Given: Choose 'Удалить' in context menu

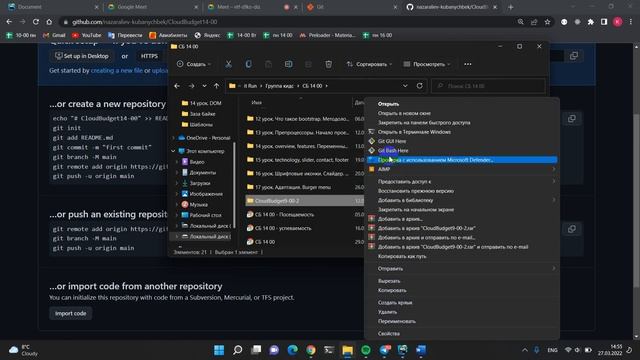Looking at the screenshot, I should 387,312.
